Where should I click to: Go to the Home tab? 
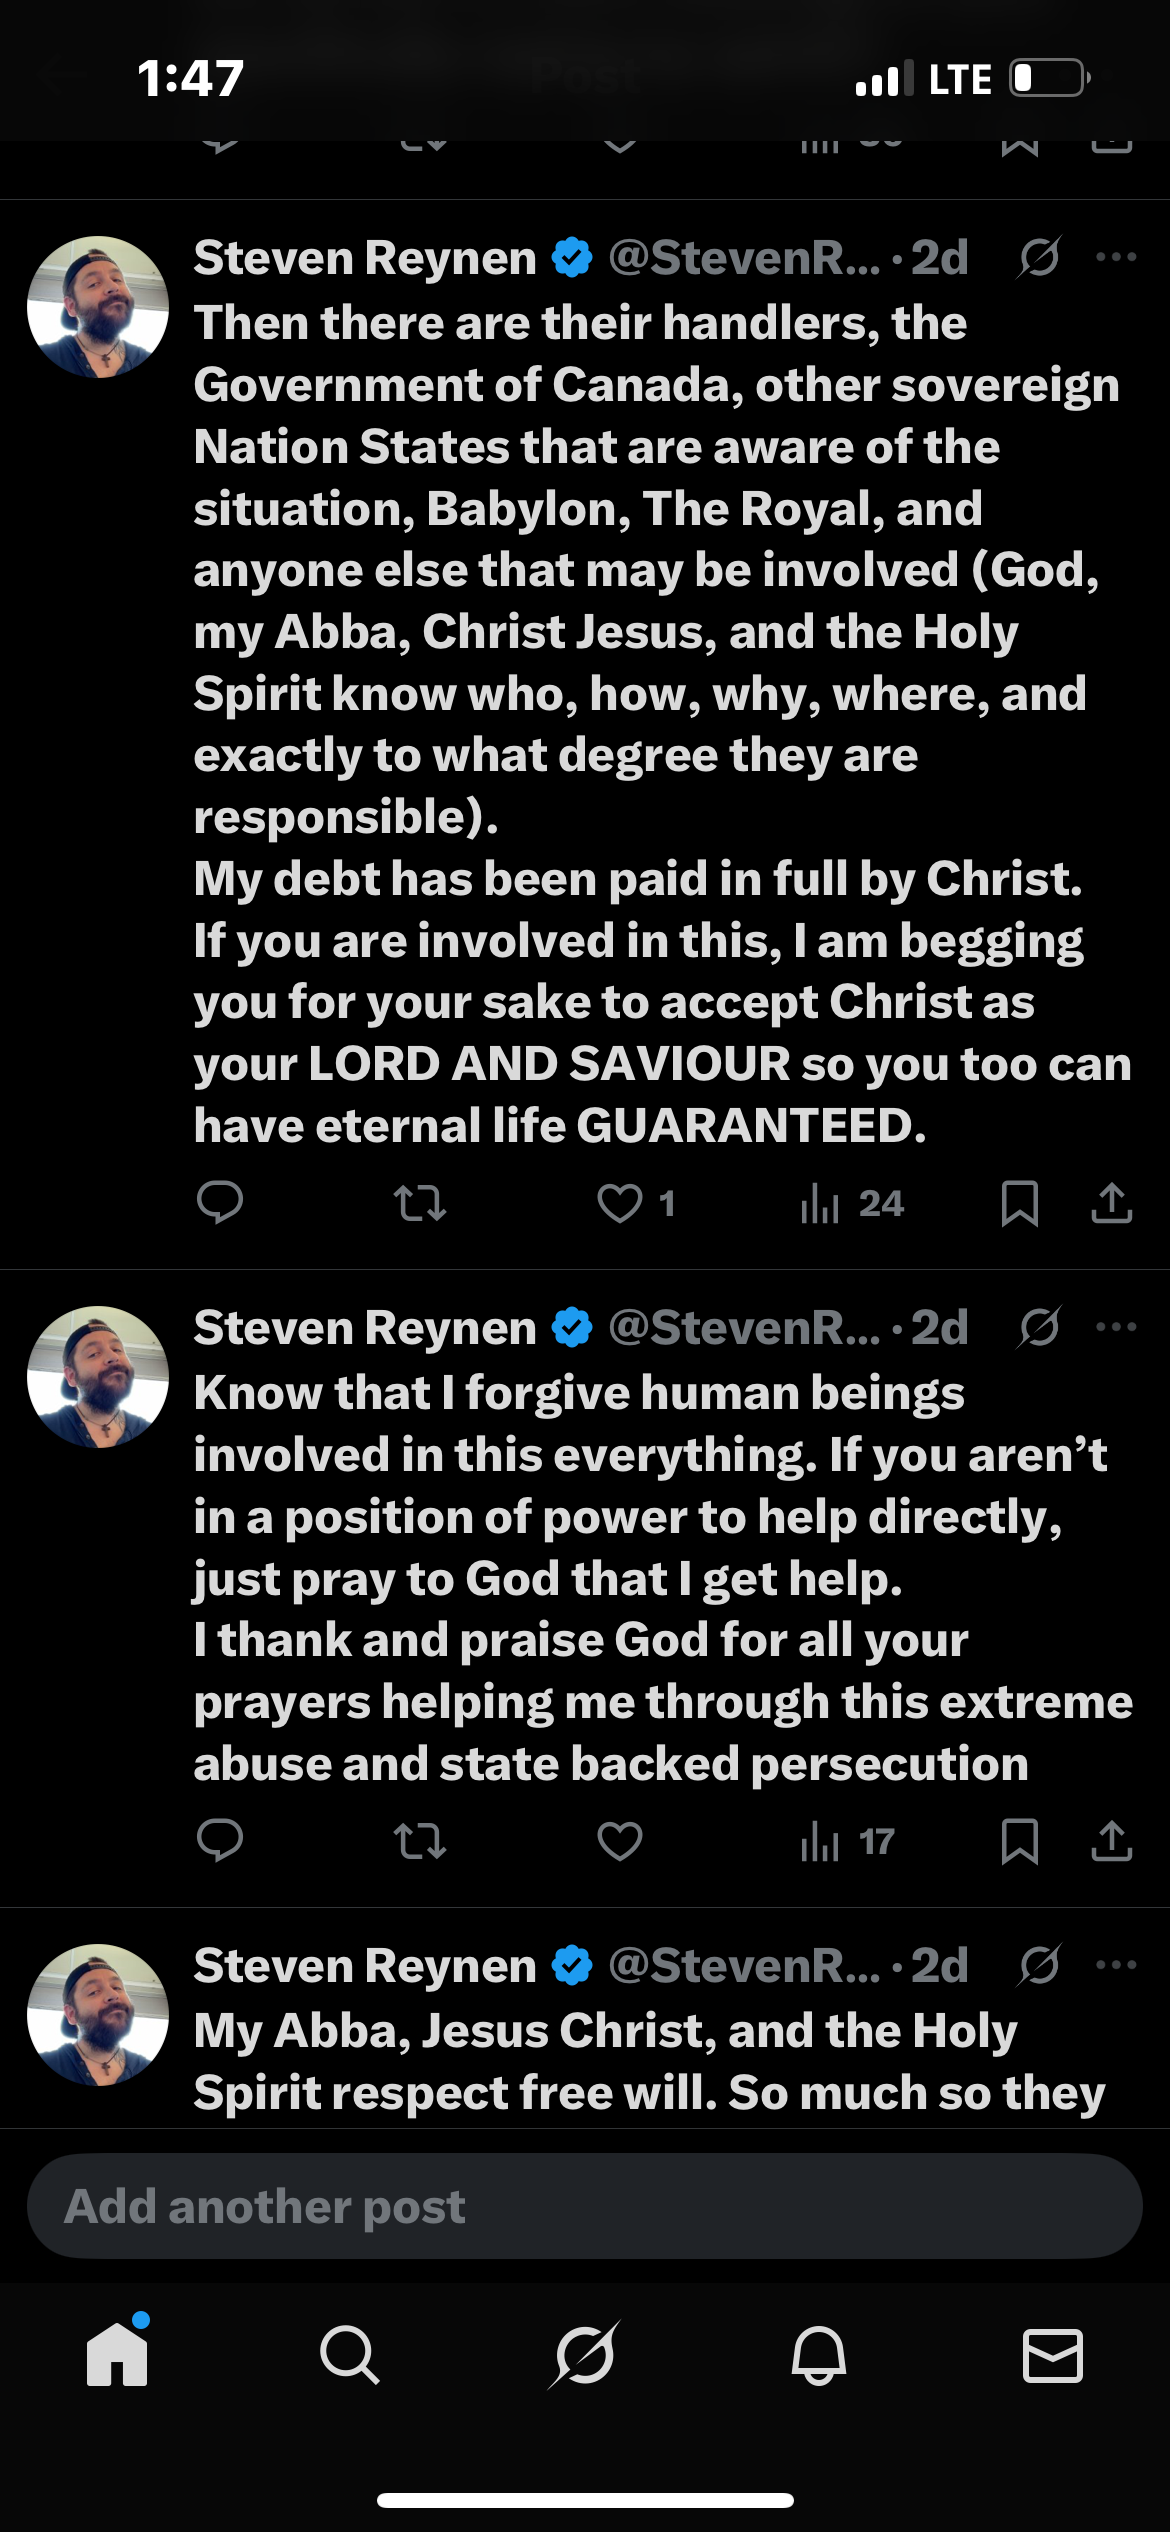pos(117,2354)
